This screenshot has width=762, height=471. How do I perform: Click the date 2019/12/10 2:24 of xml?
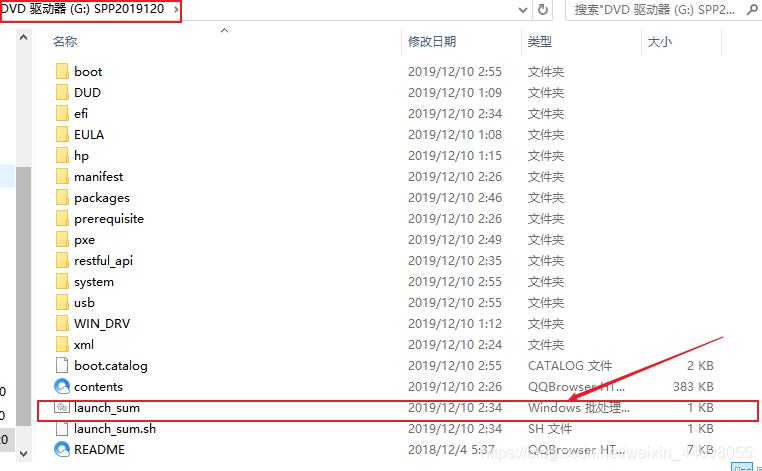pyautogui.click(x=455, y=345)
